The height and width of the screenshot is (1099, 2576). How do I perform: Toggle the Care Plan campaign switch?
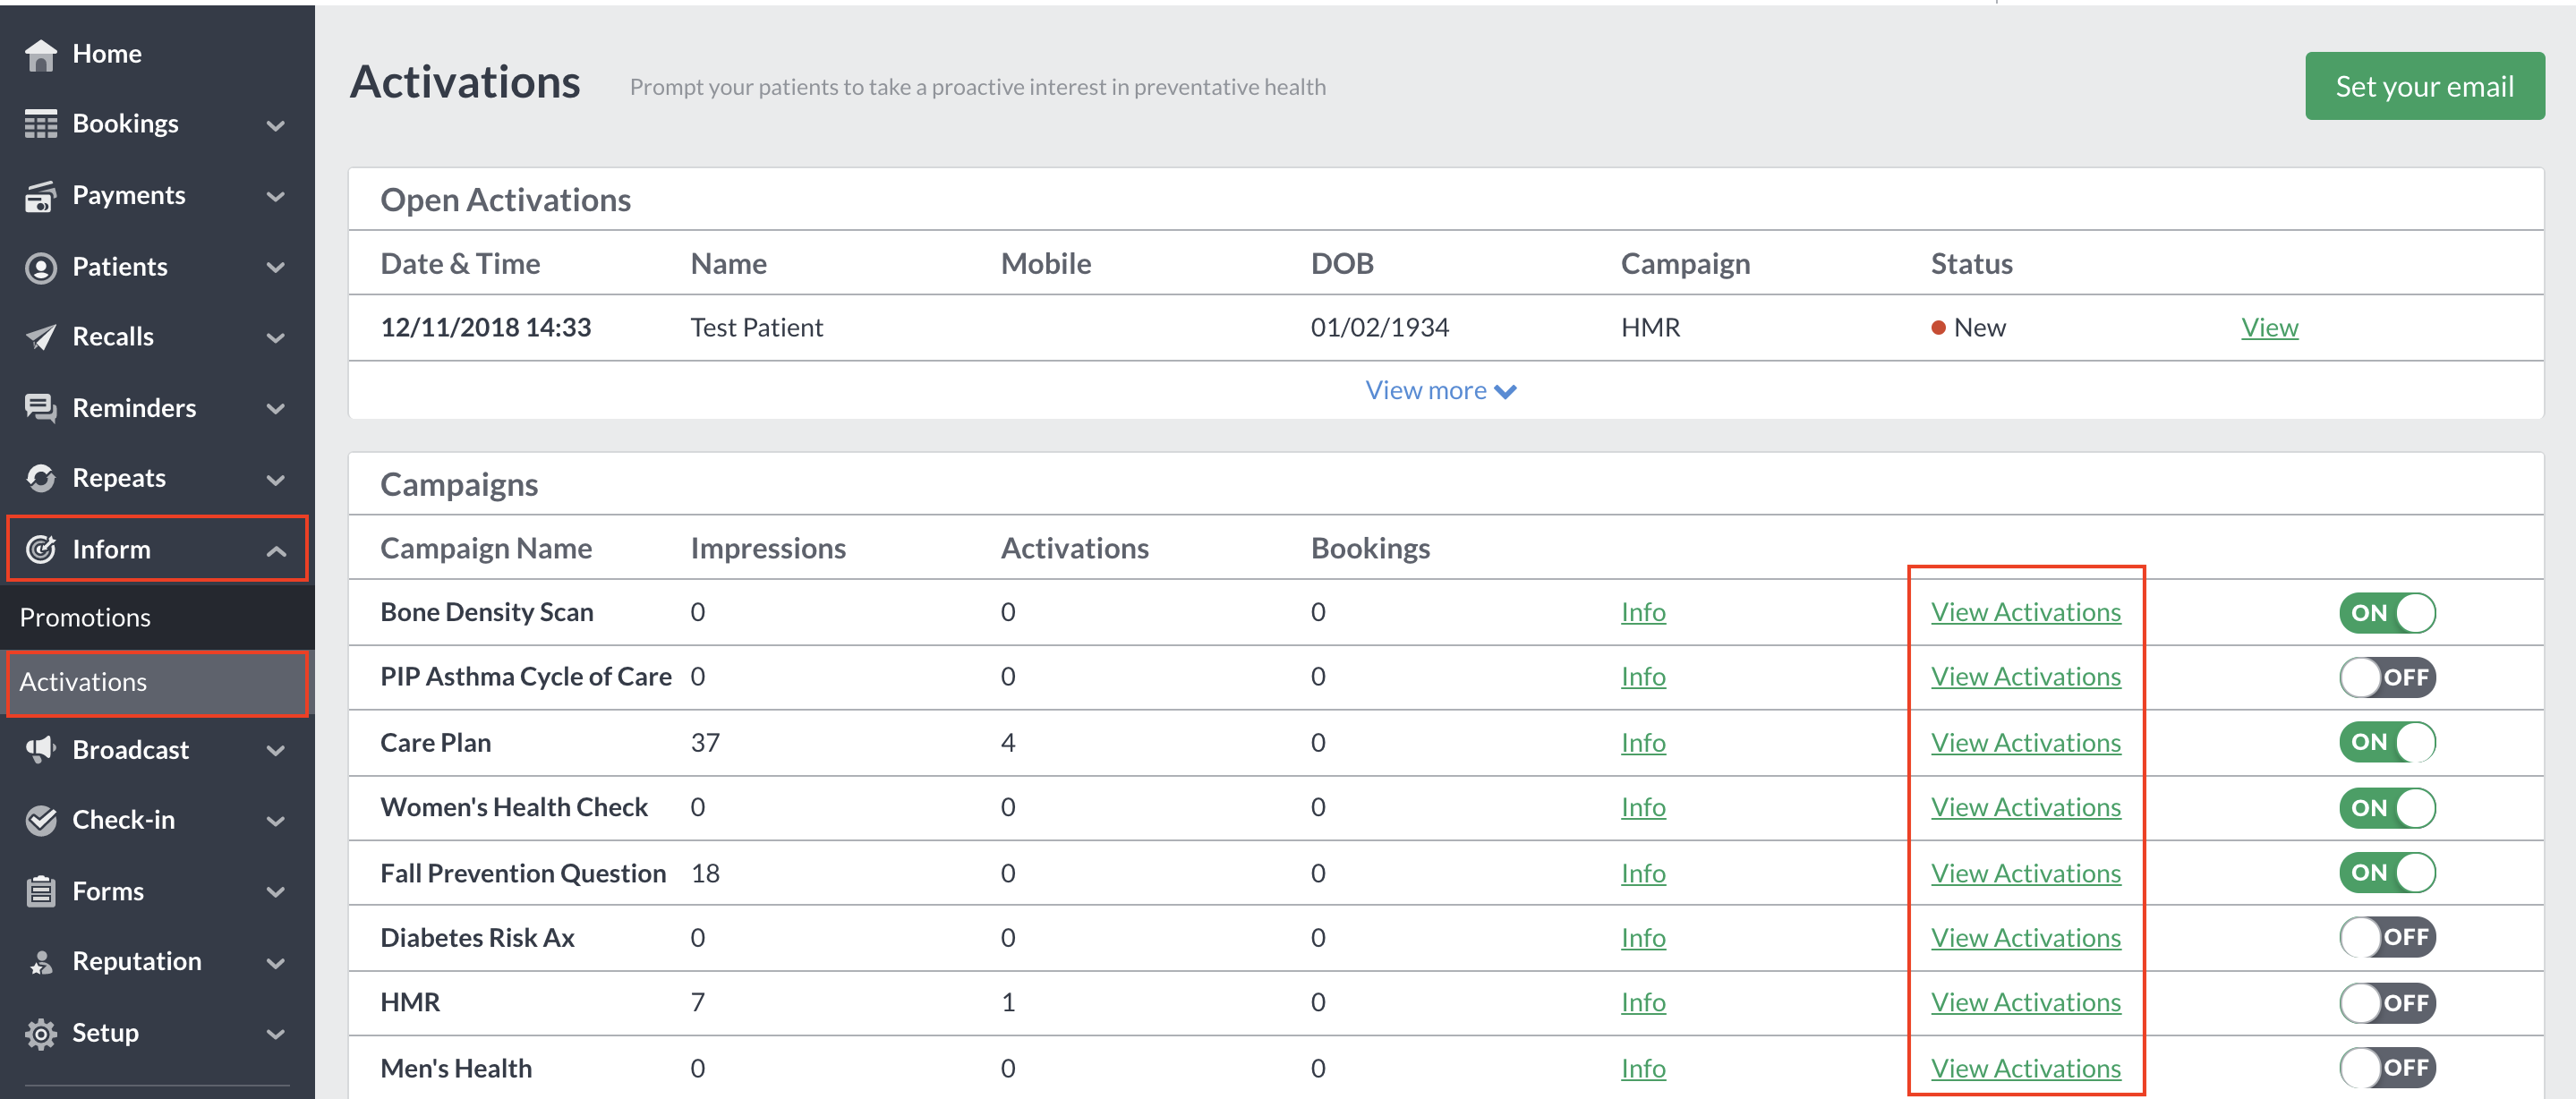click(x=2387, y=743)
